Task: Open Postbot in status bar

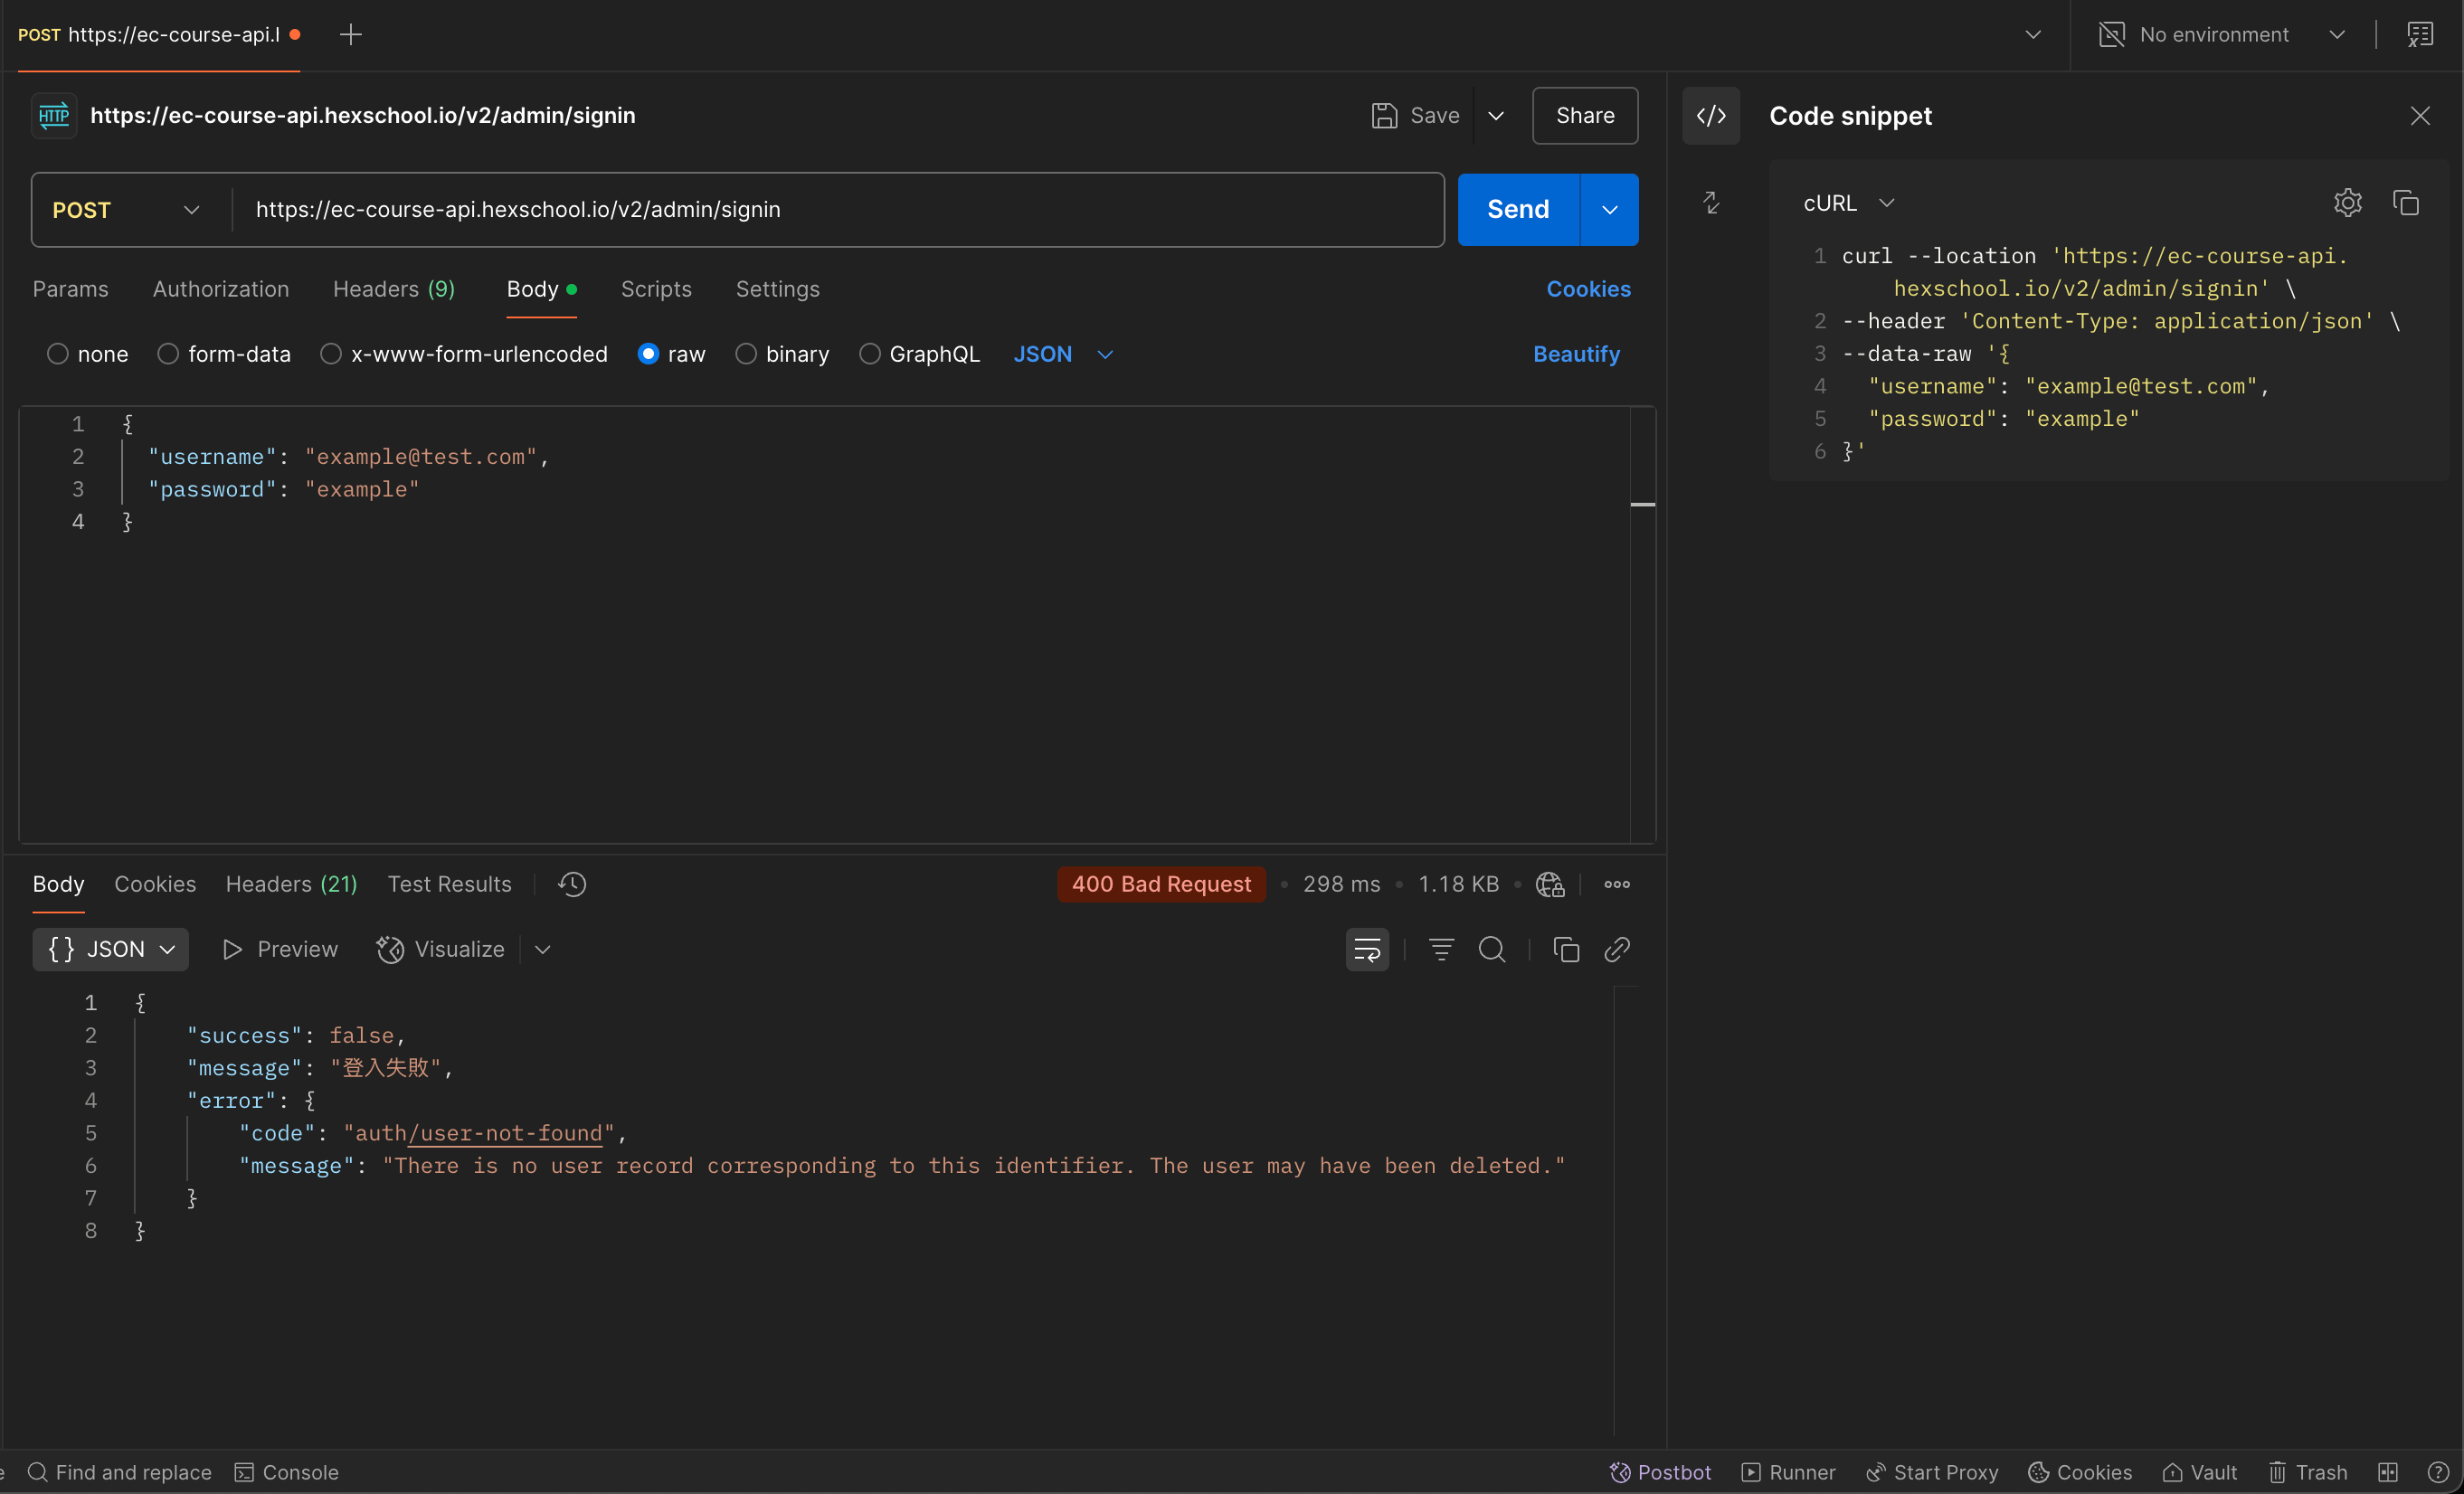Action: point(1660,1472)
